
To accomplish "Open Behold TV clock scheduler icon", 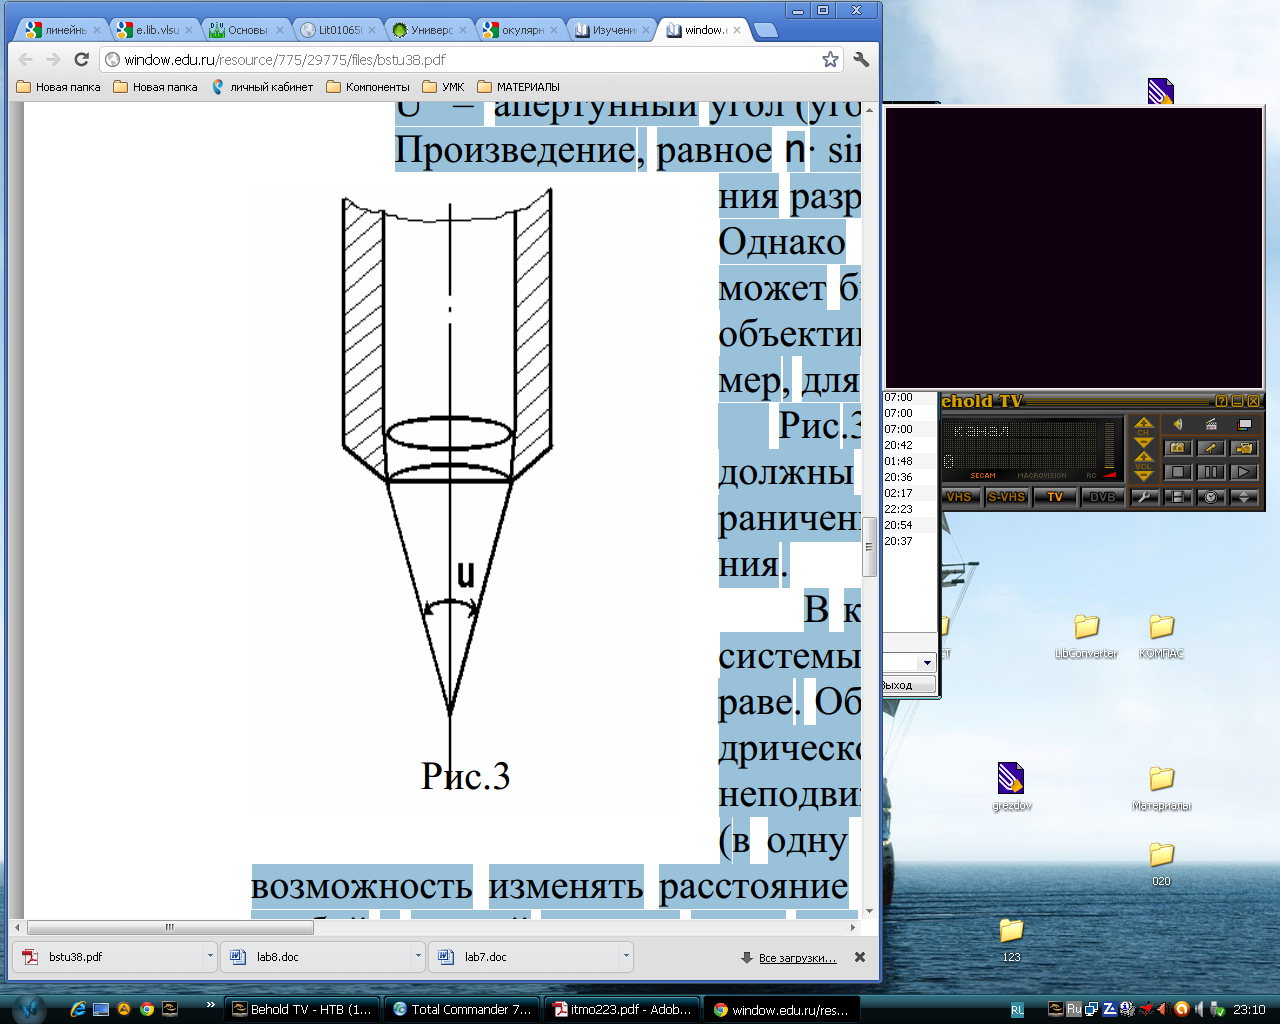I will click(1211, 497).
